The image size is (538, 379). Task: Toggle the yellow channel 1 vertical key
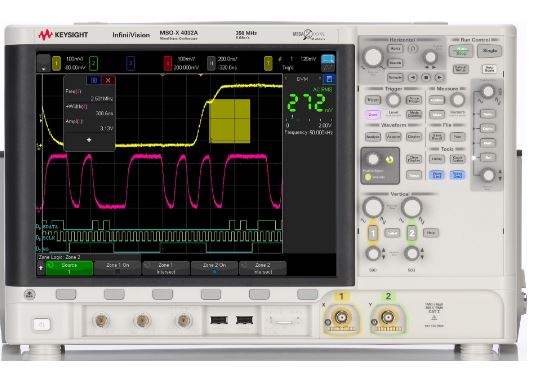coord(373,234)
